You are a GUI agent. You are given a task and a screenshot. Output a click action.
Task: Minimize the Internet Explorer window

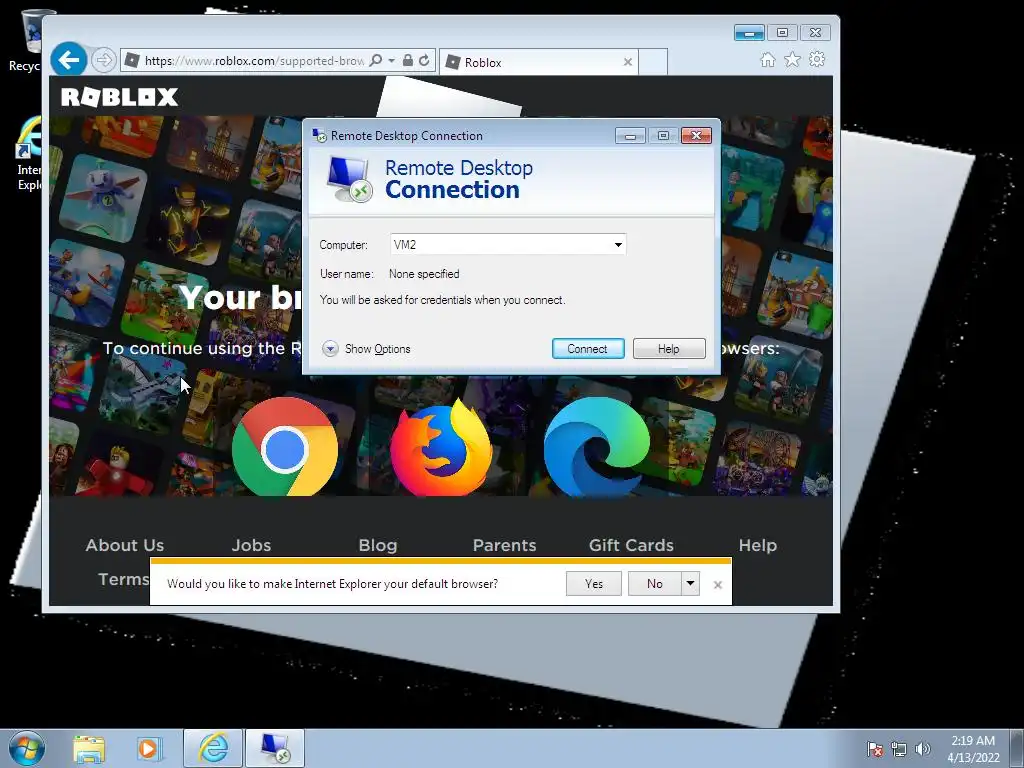(x=749, y=33)
